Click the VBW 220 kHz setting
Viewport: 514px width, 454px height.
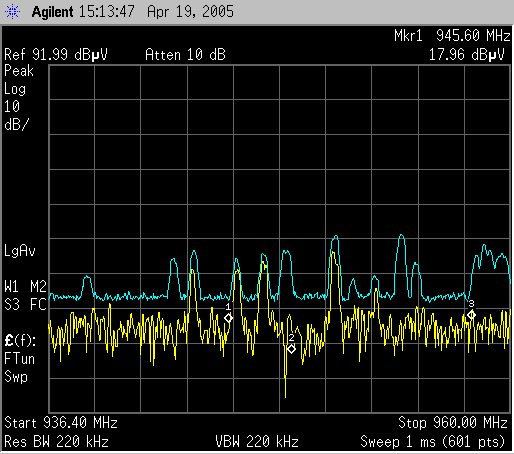257,442
